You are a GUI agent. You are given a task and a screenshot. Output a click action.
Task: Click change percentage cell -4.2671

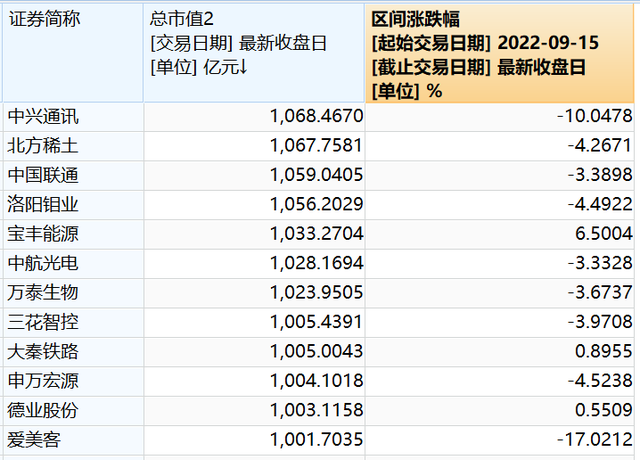click(x=500, y=146)
